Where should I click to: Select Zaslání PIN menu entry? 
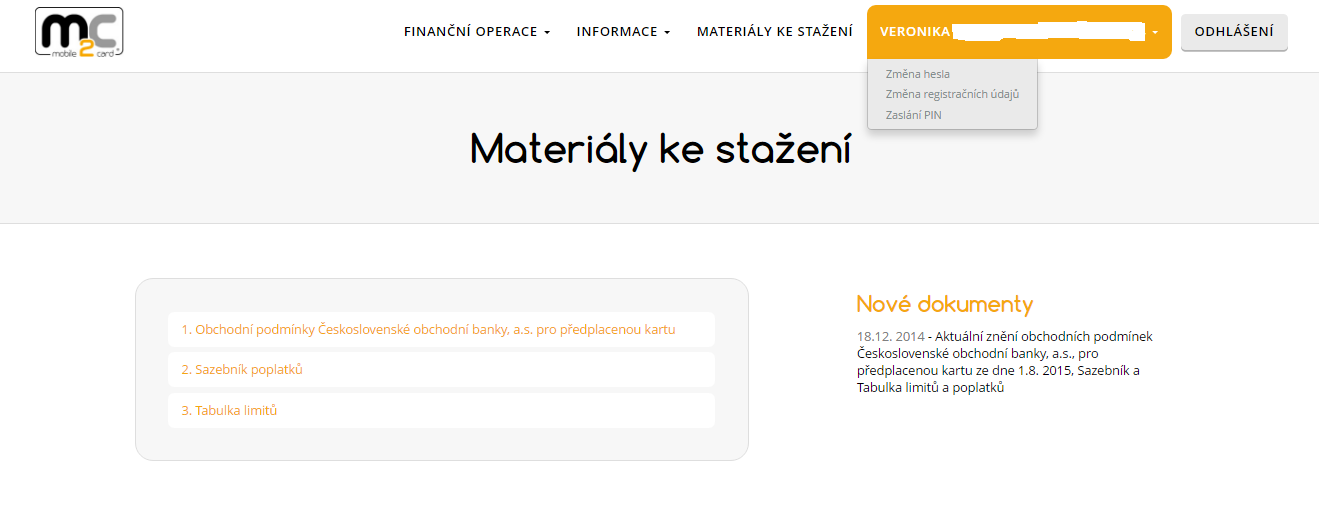pyautogui.click(x=914, y=115)
